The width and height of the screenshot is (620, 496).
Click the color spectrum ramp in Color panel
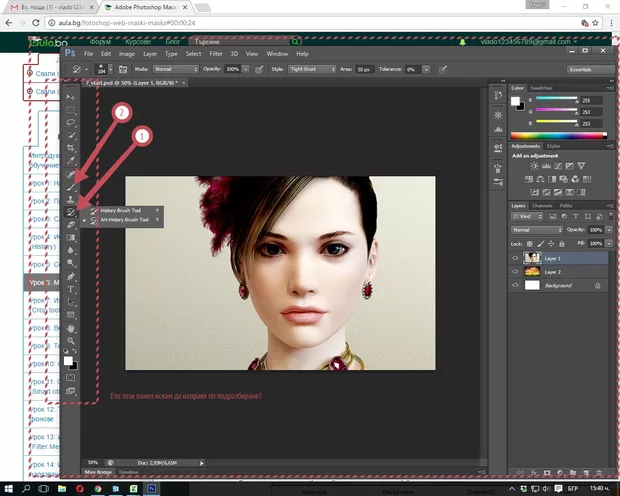(x=557, y=135)
